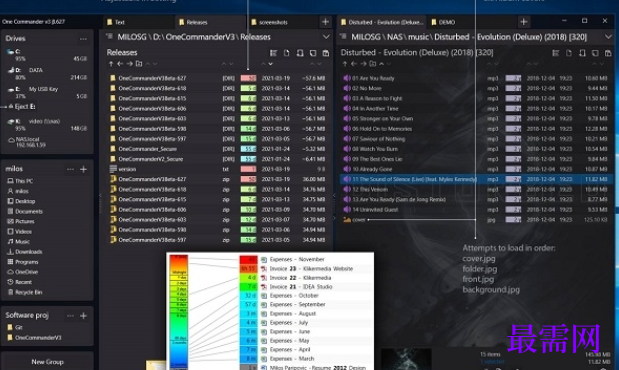Open the Drives panel three-dot menu

83,39
